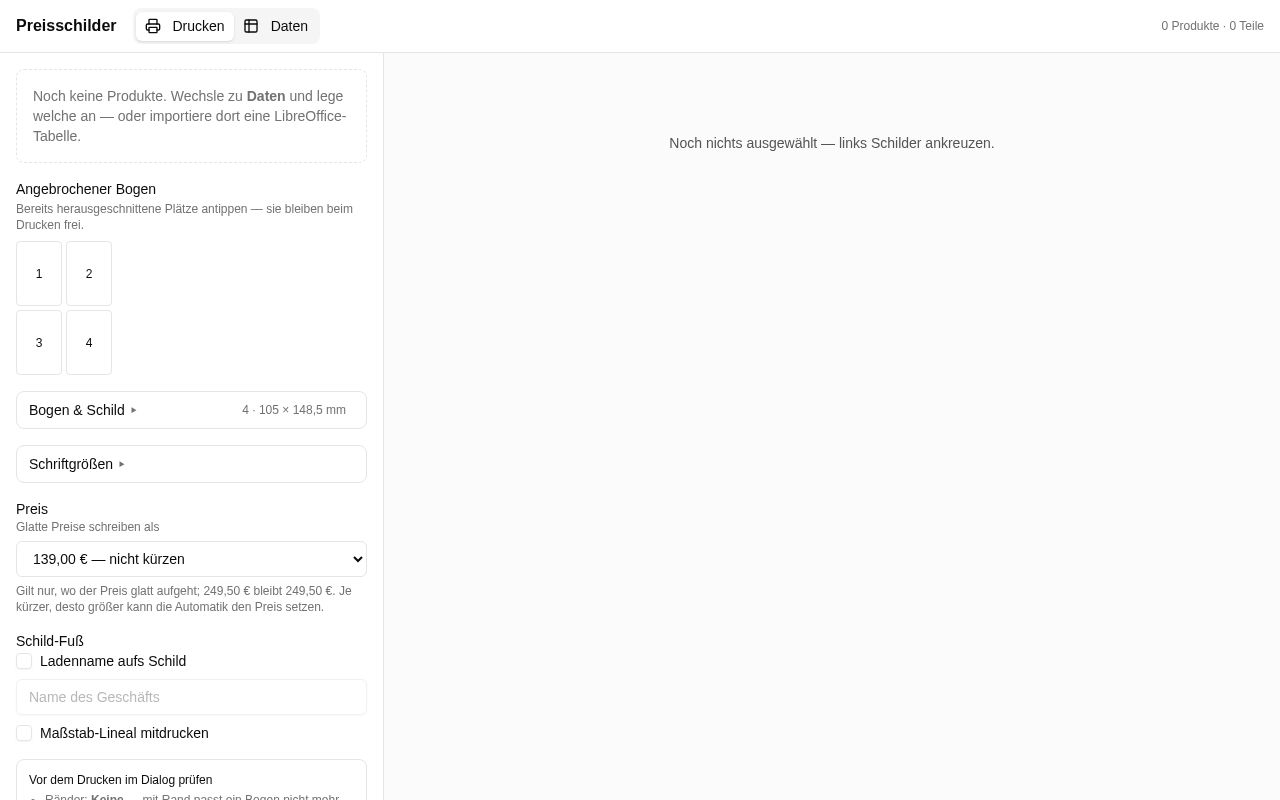1280x800 pixels.
Task: Click the 'Angebrochener Bogen' heading
Action: [x=86, y=189]
